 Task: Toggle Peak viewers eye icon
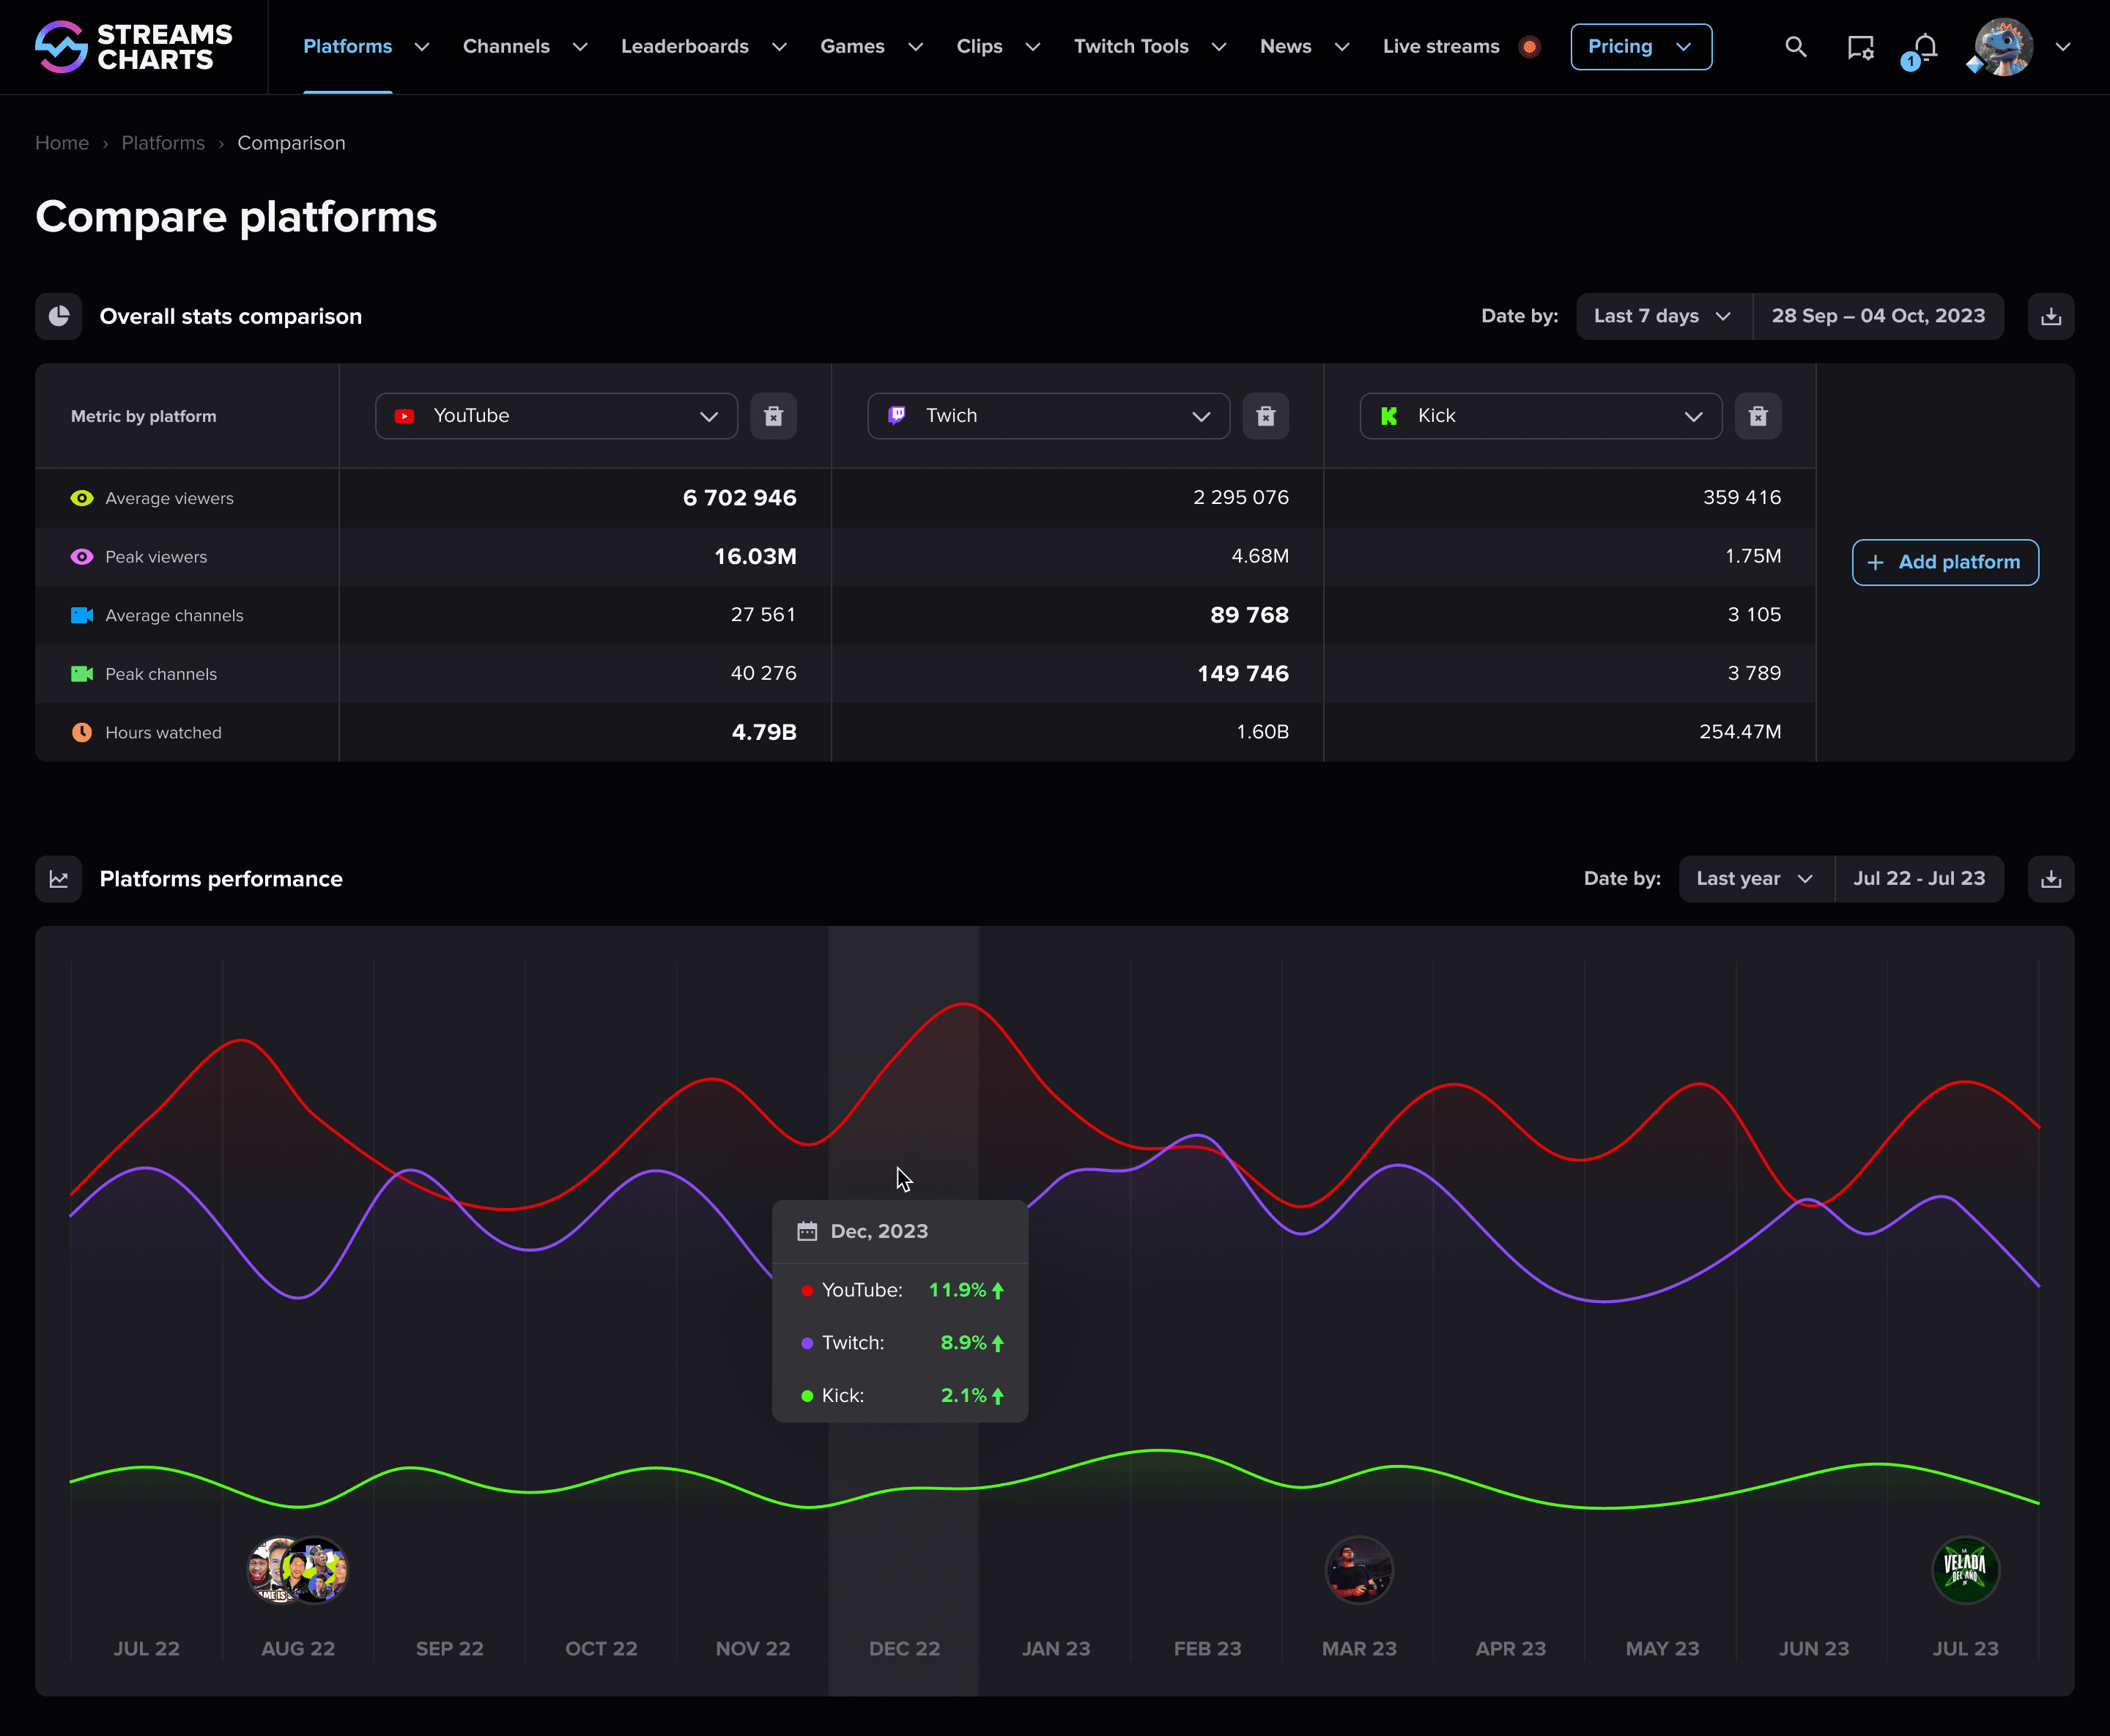[x=82, y=557]
